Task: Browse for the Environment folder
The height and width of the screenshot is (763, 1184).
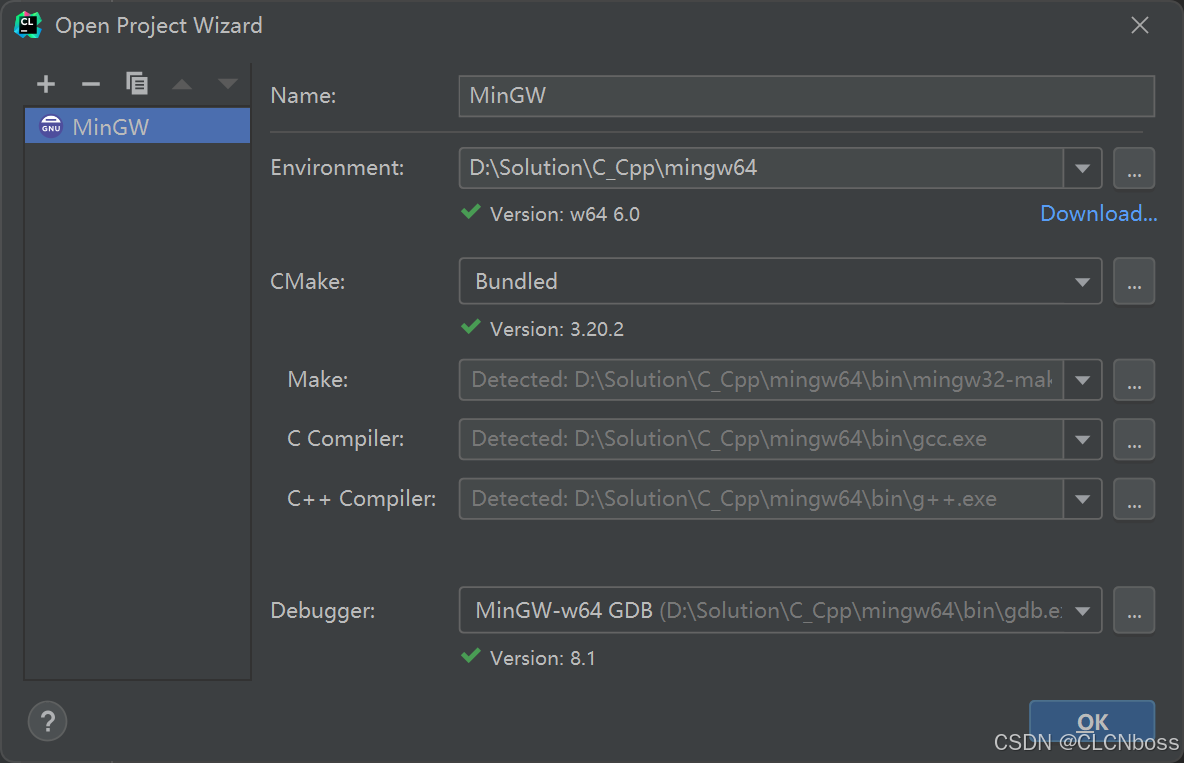Action: tap(1134, 168)
